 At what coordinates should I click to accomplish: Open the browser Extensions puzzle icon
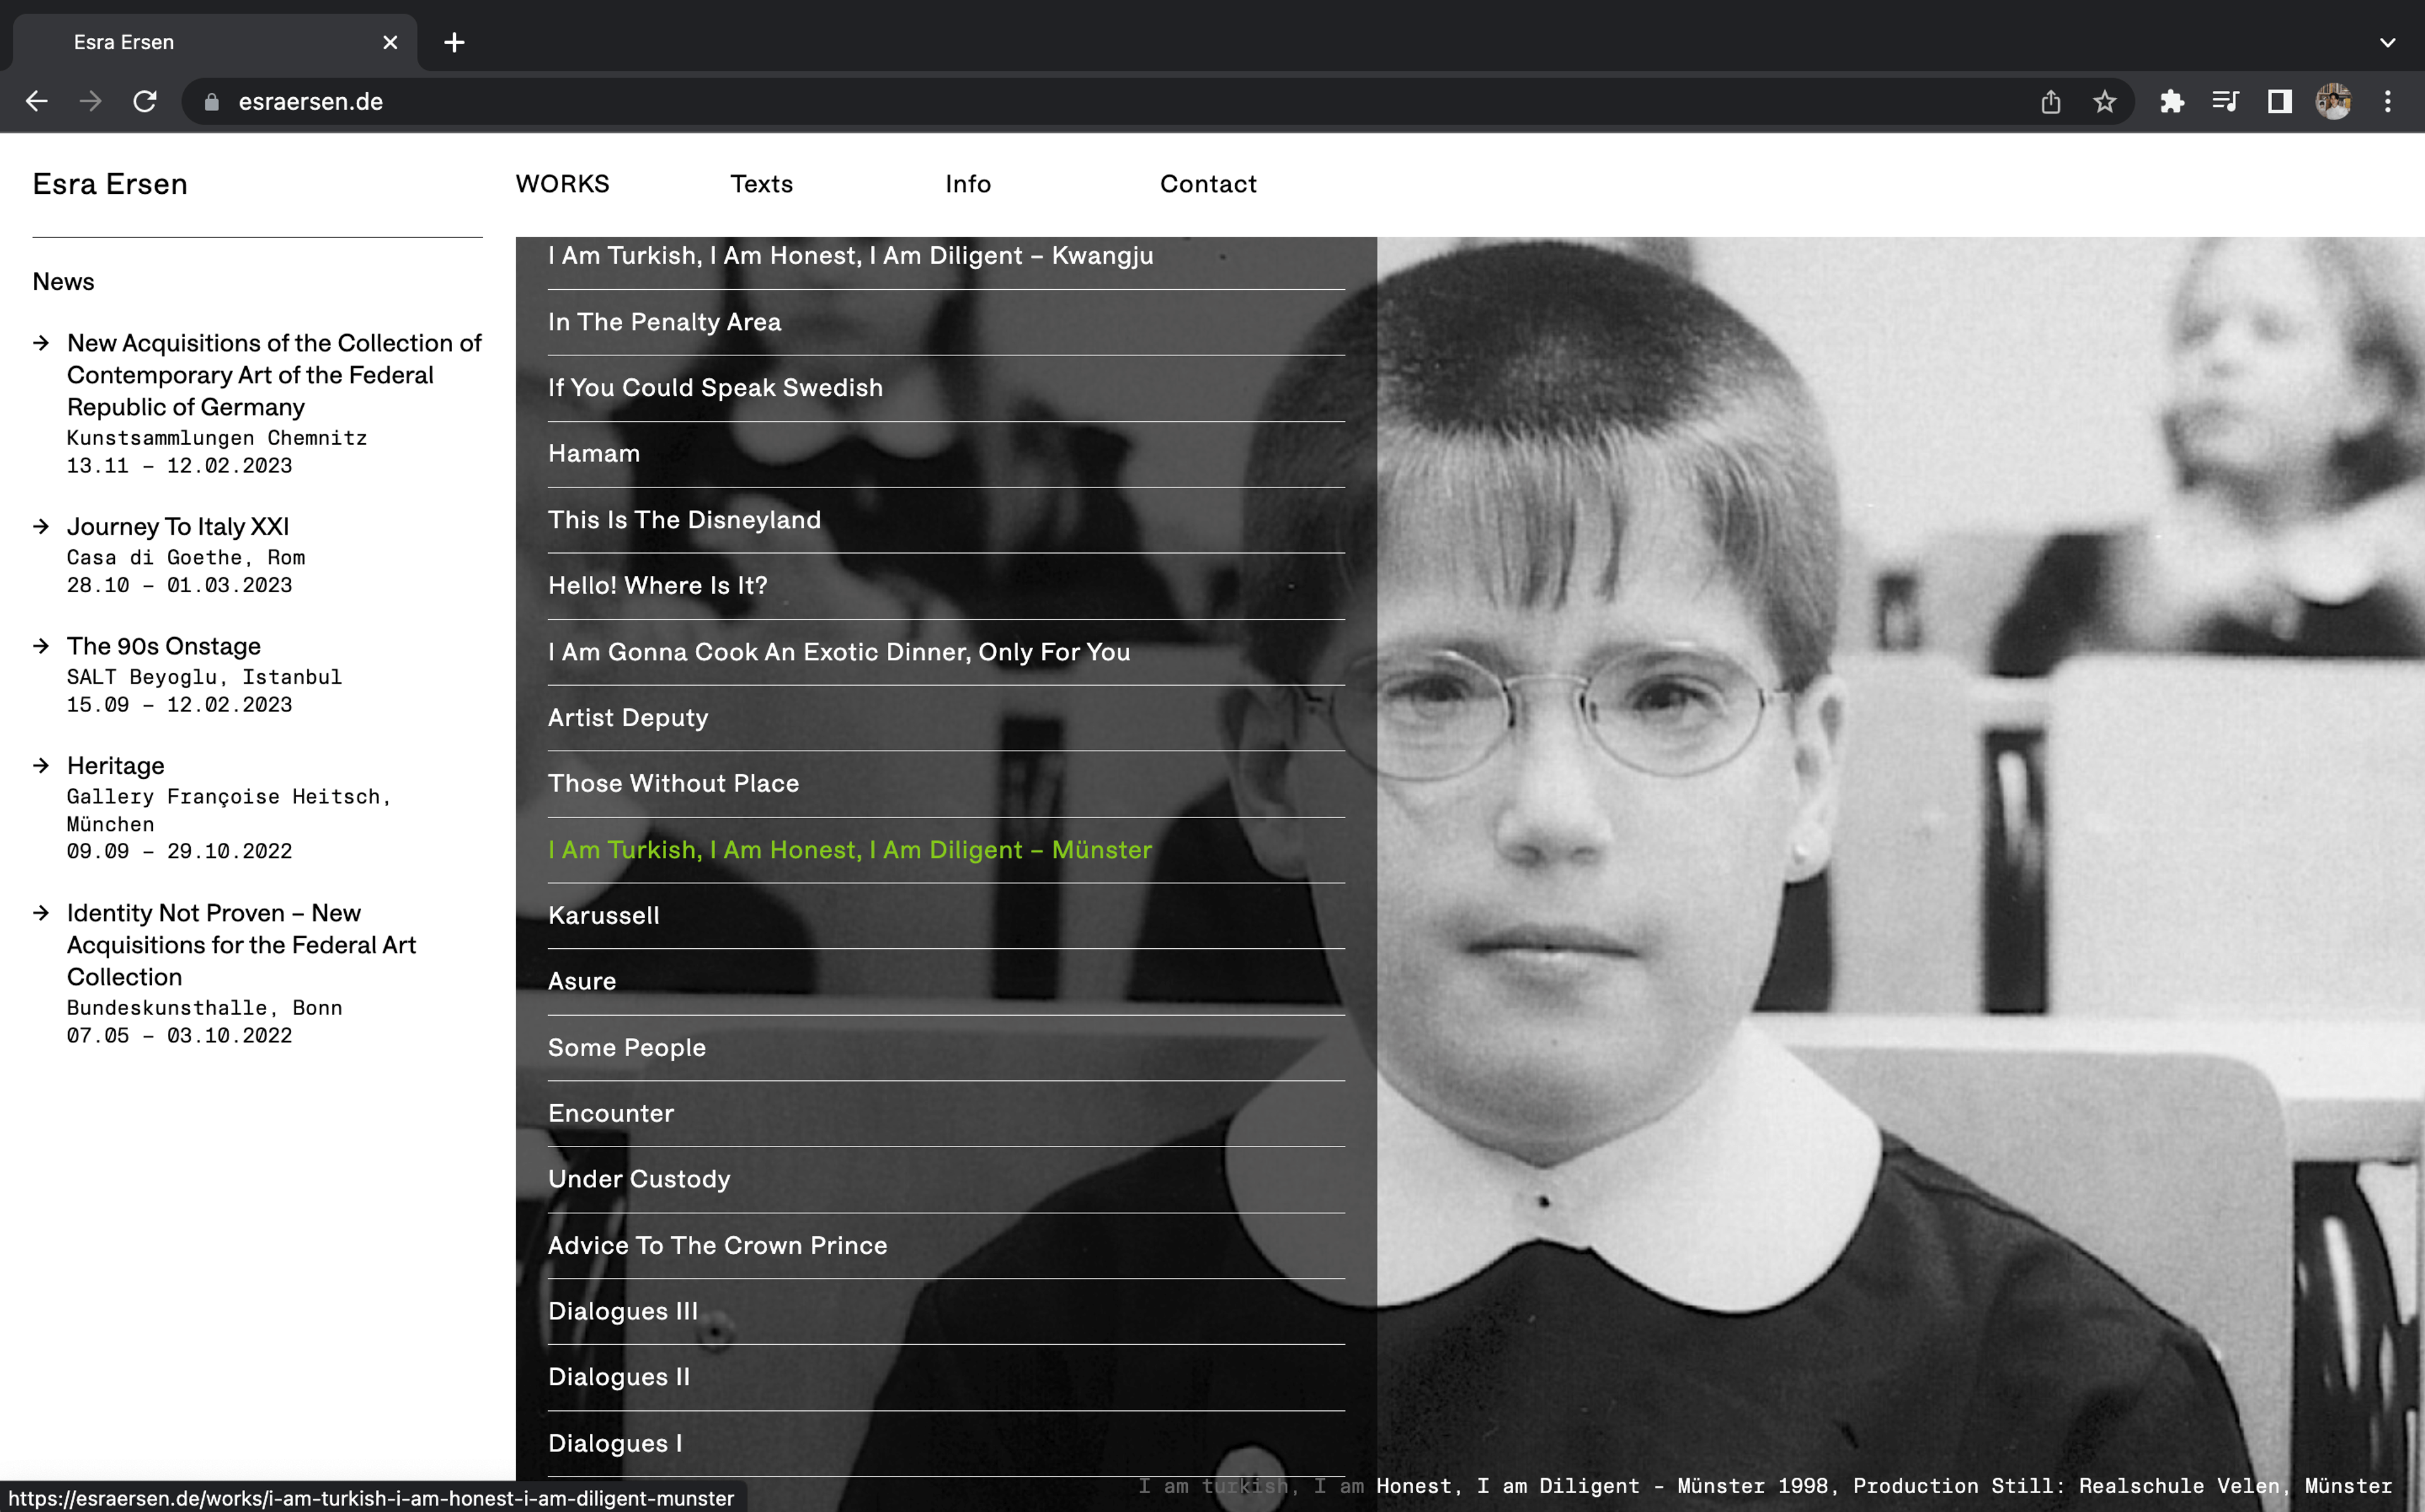[2171, 101]
